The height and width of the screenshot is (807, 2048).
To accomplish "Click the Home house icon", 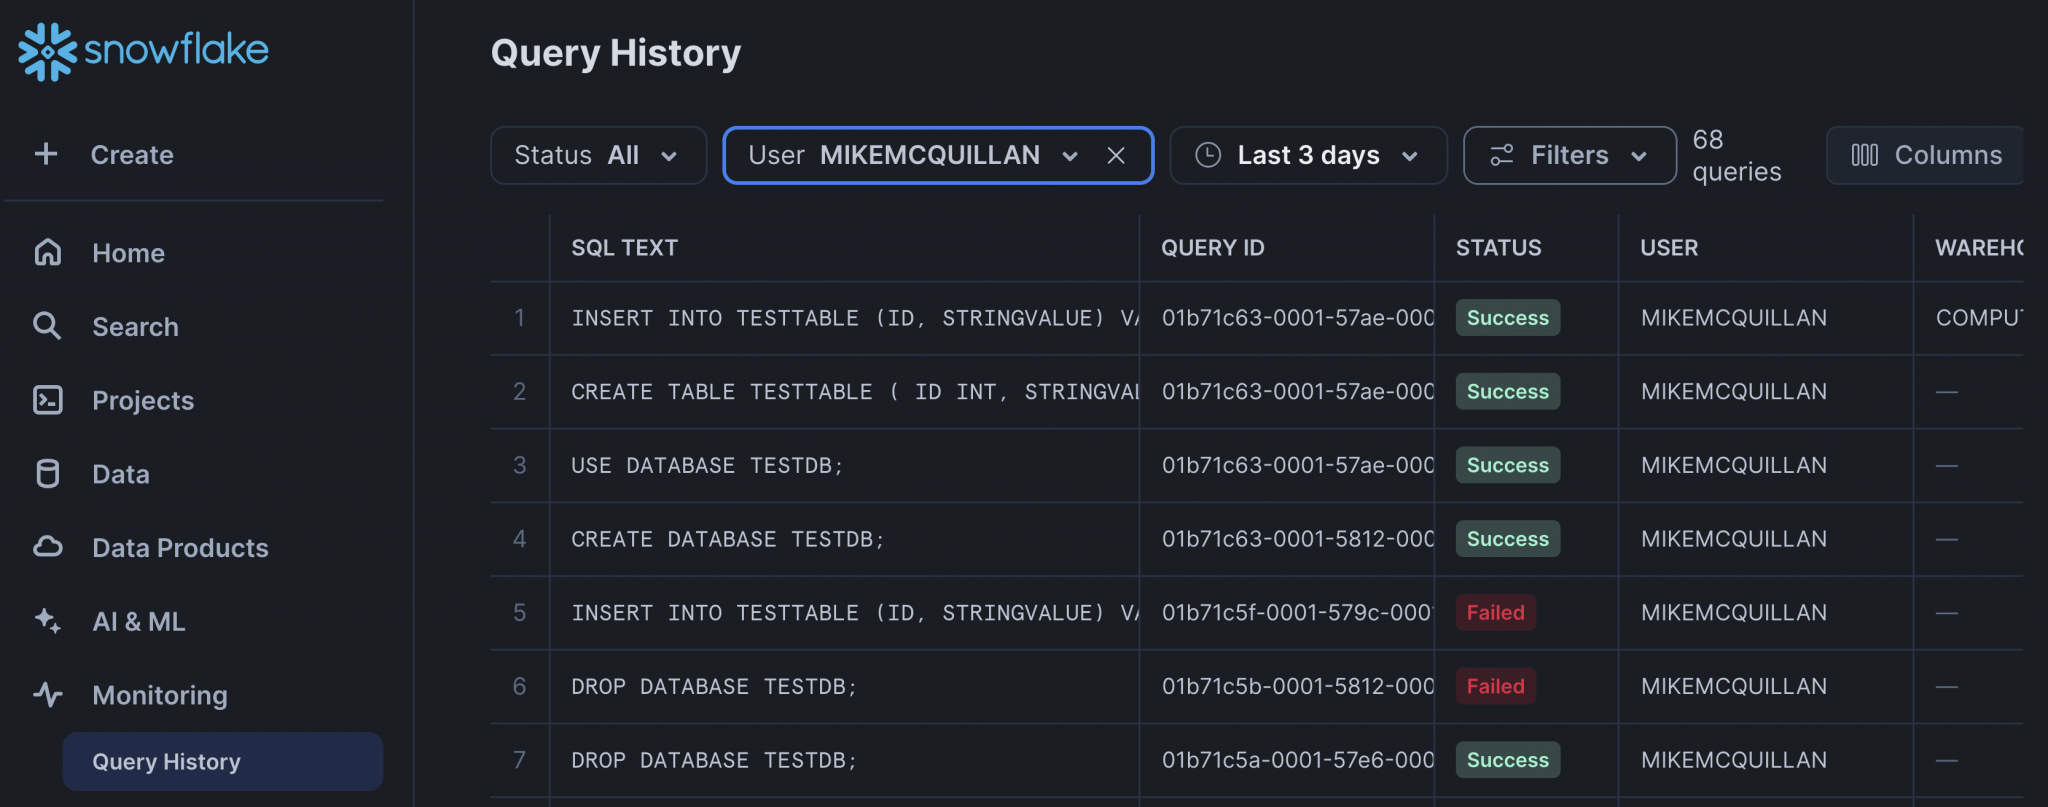I will [x=48, y=252].
